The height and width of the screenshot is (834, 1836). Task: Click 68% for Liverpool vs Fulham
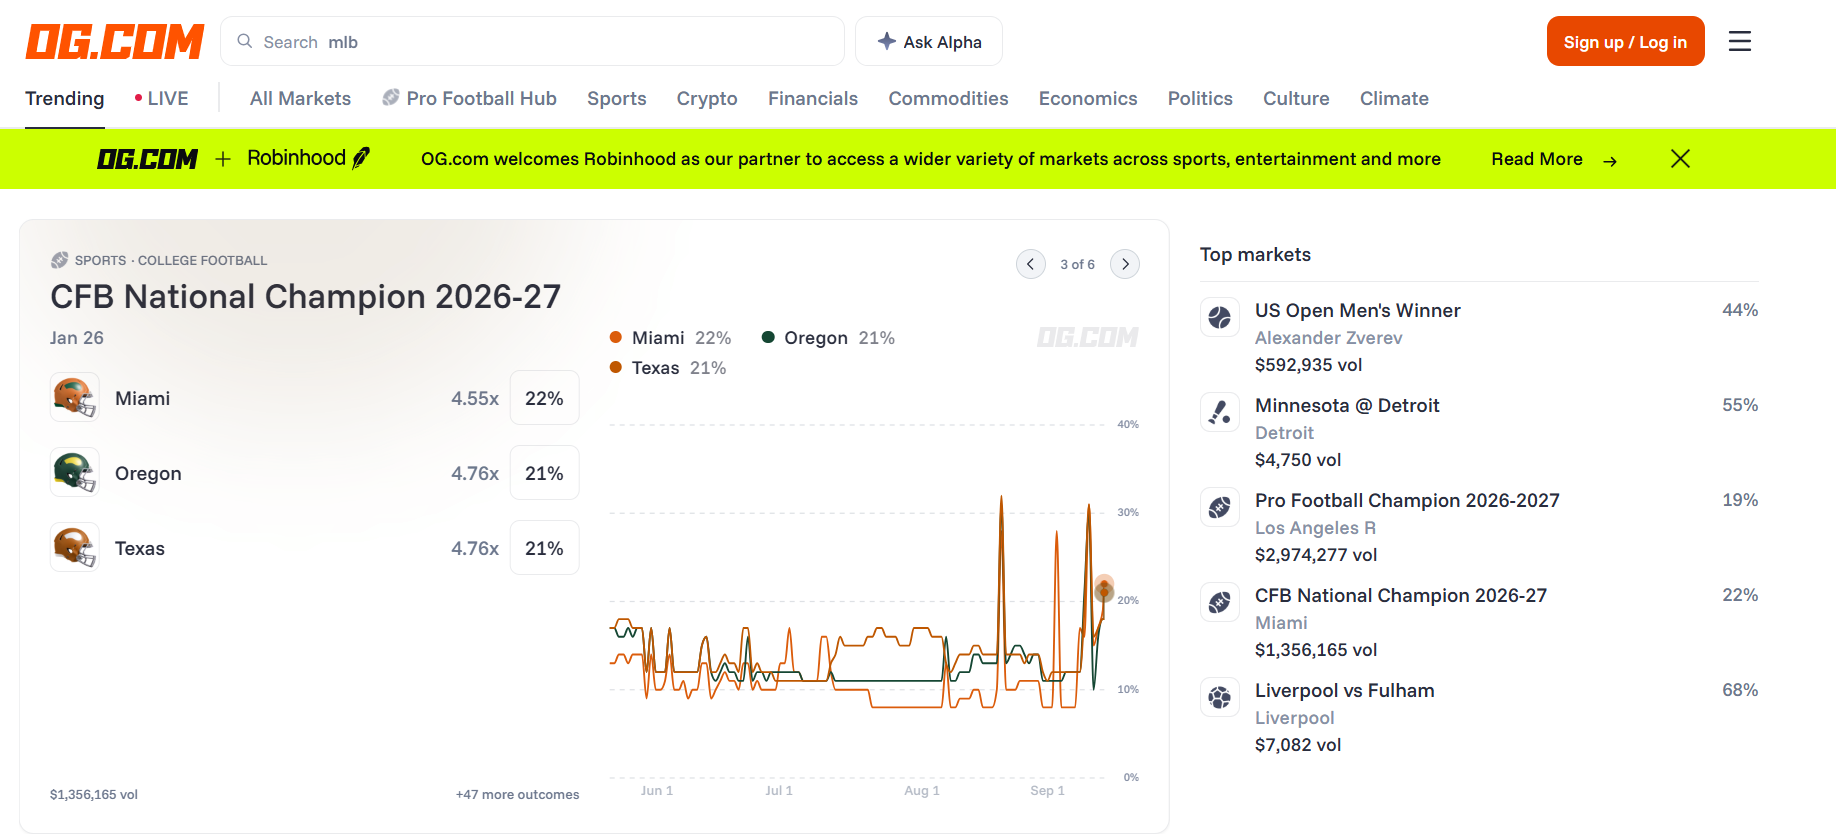pos(1740,690)
